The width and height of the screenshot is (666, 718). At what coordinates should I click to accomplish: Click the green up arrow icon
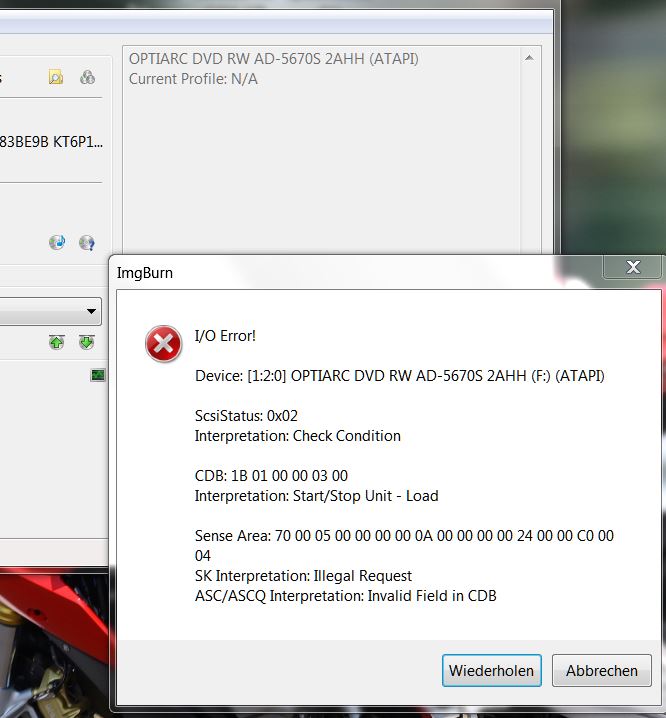pyautogui.click(x=56, y=342)
